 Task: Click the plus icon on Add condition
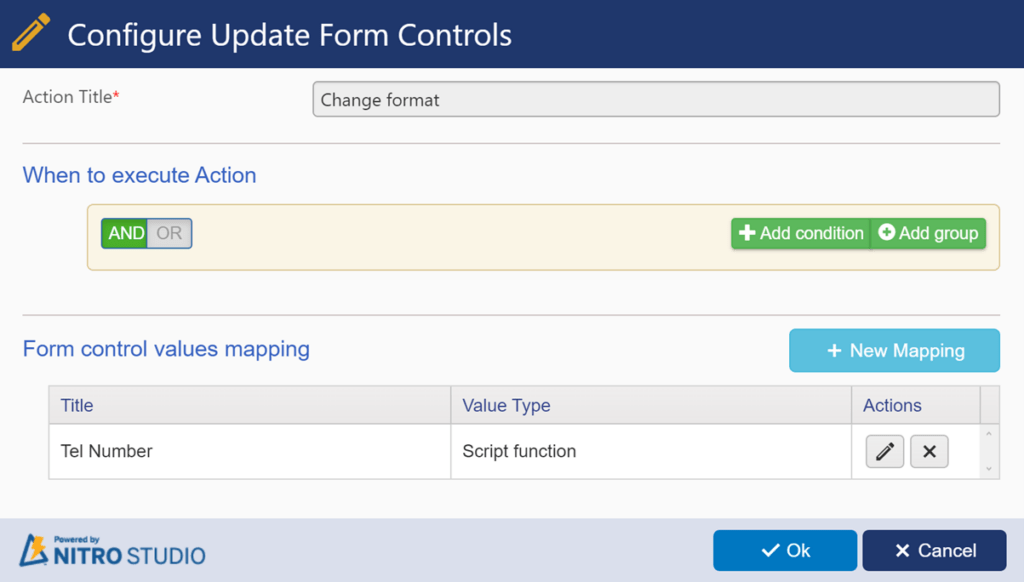[x=746, y=233]
